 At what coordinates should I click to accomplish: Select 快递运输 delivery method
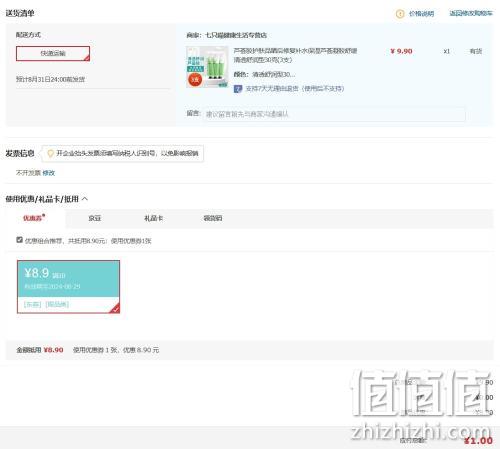click(x=53, y=53)
